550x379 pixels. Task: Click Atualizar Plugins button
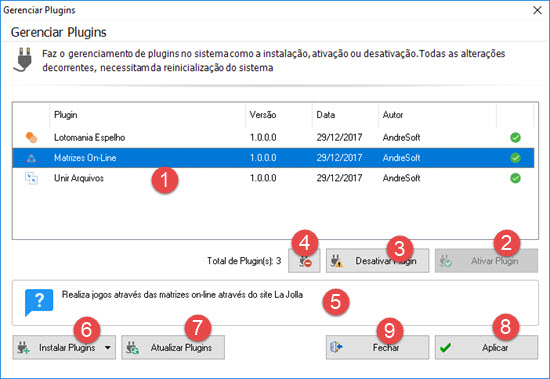[173, 347]
